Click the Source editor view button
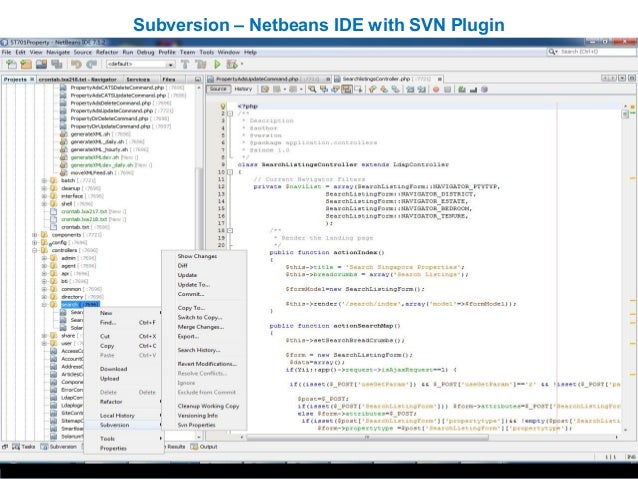Viewport: 638px width, 479px height. click(x=217, y=89)
